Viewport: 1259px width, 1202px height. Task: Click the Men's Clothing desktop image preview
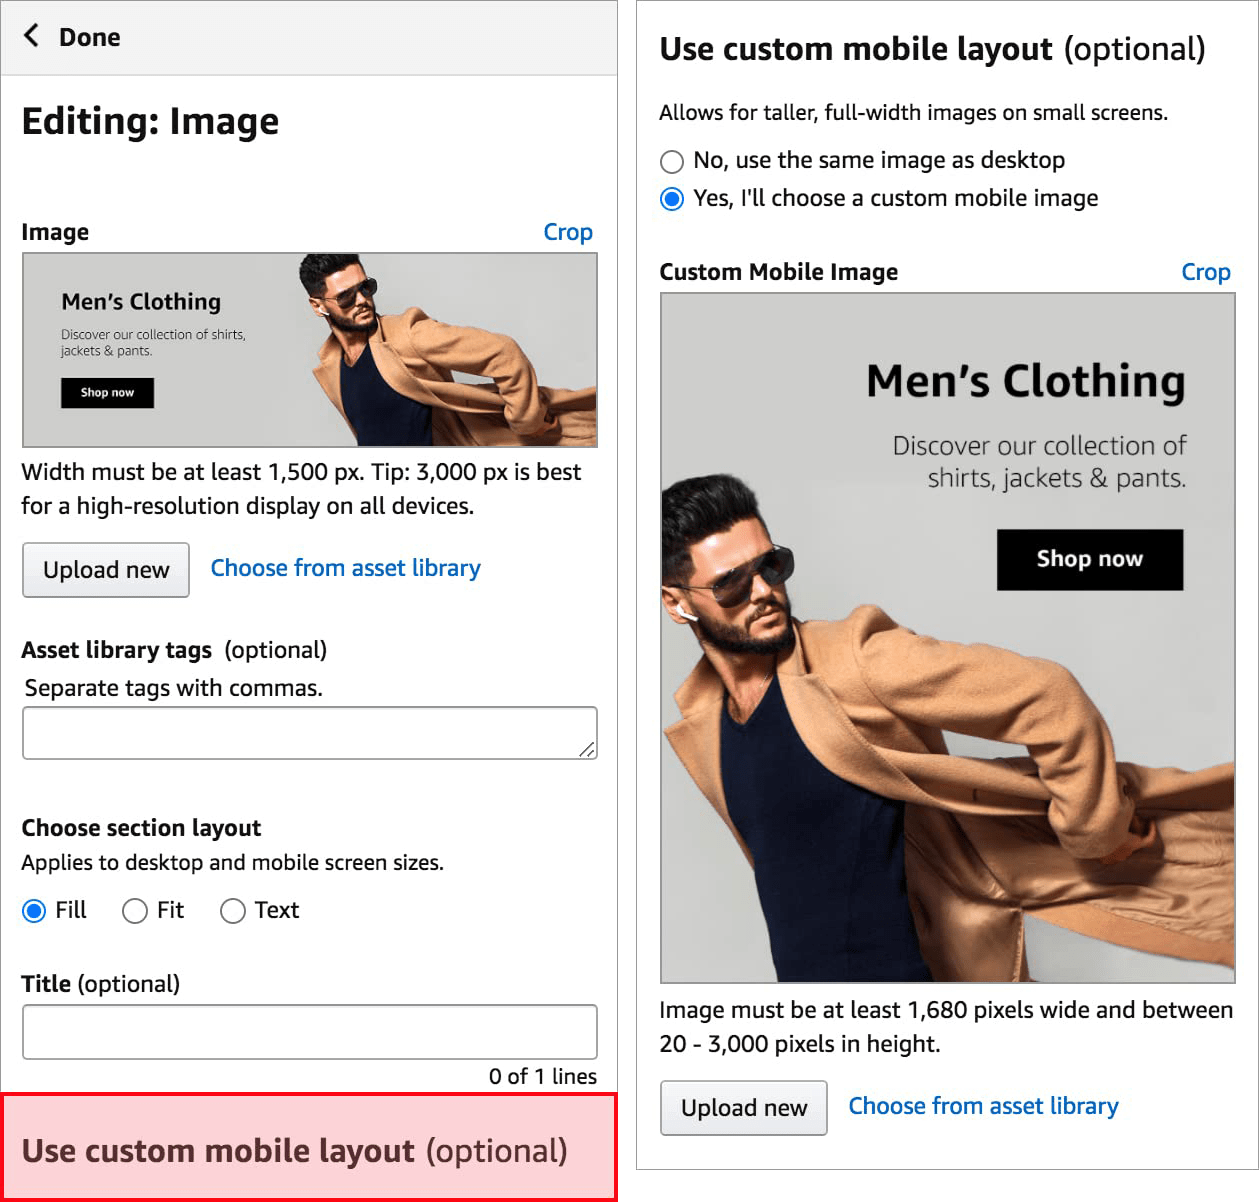tap(310, 349)
